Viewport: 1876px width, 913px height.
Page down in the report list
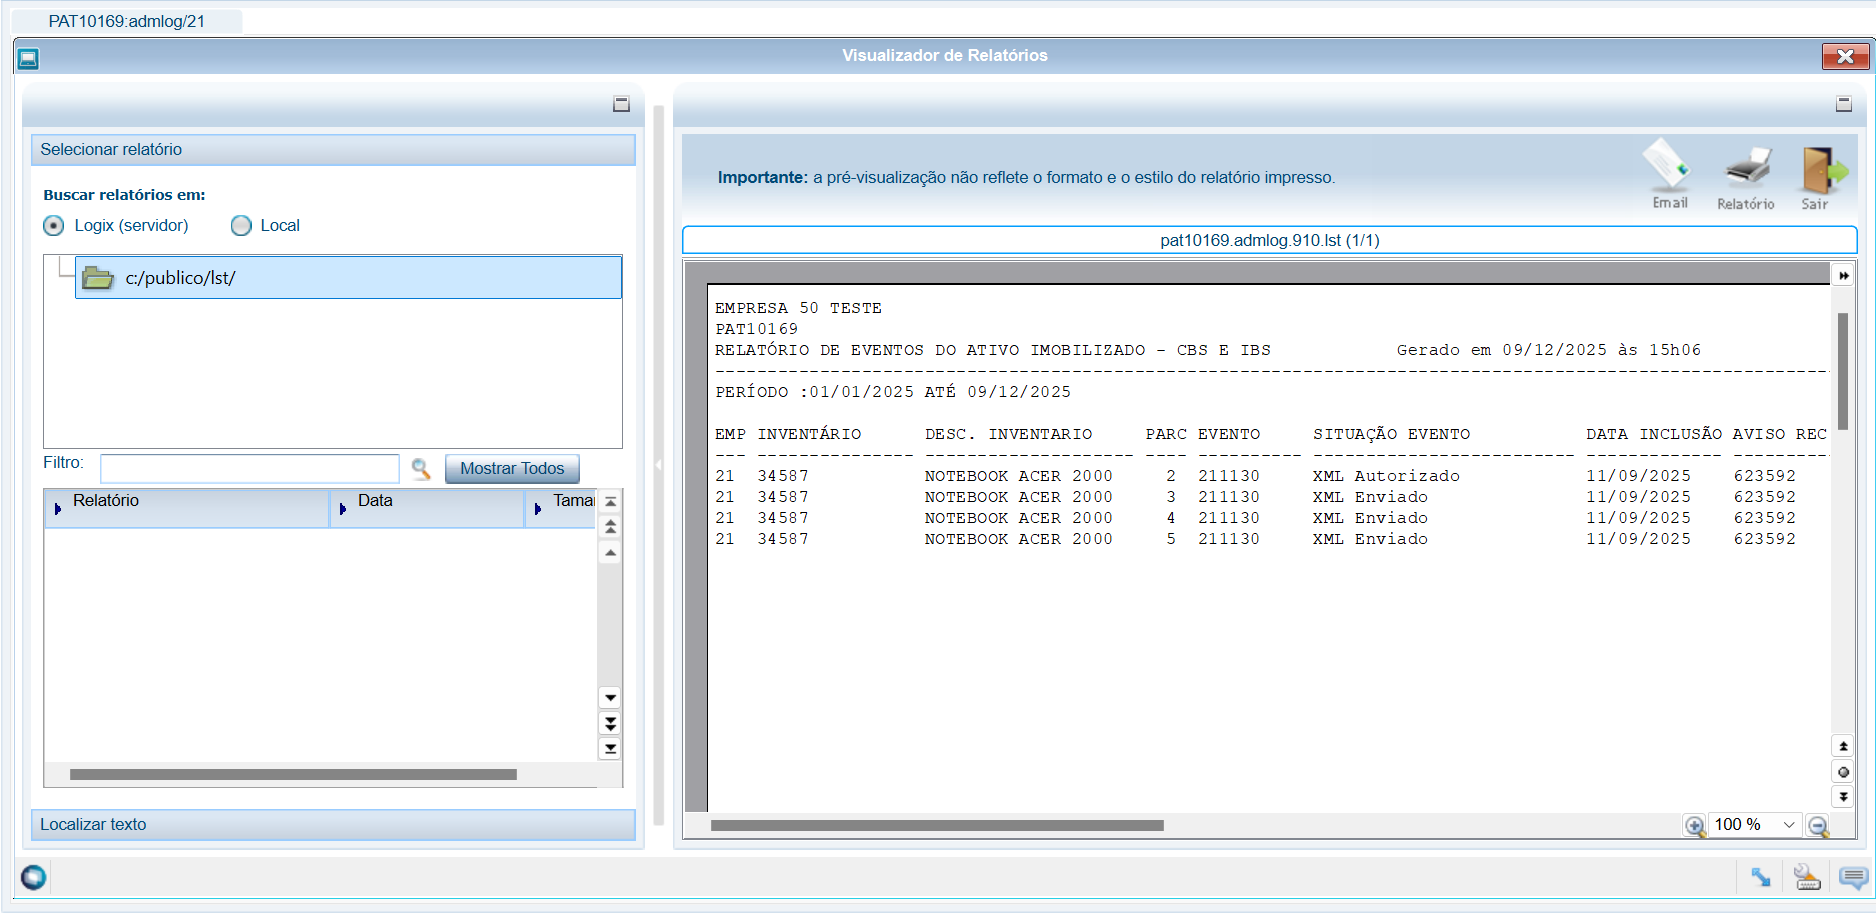(610, 723)
